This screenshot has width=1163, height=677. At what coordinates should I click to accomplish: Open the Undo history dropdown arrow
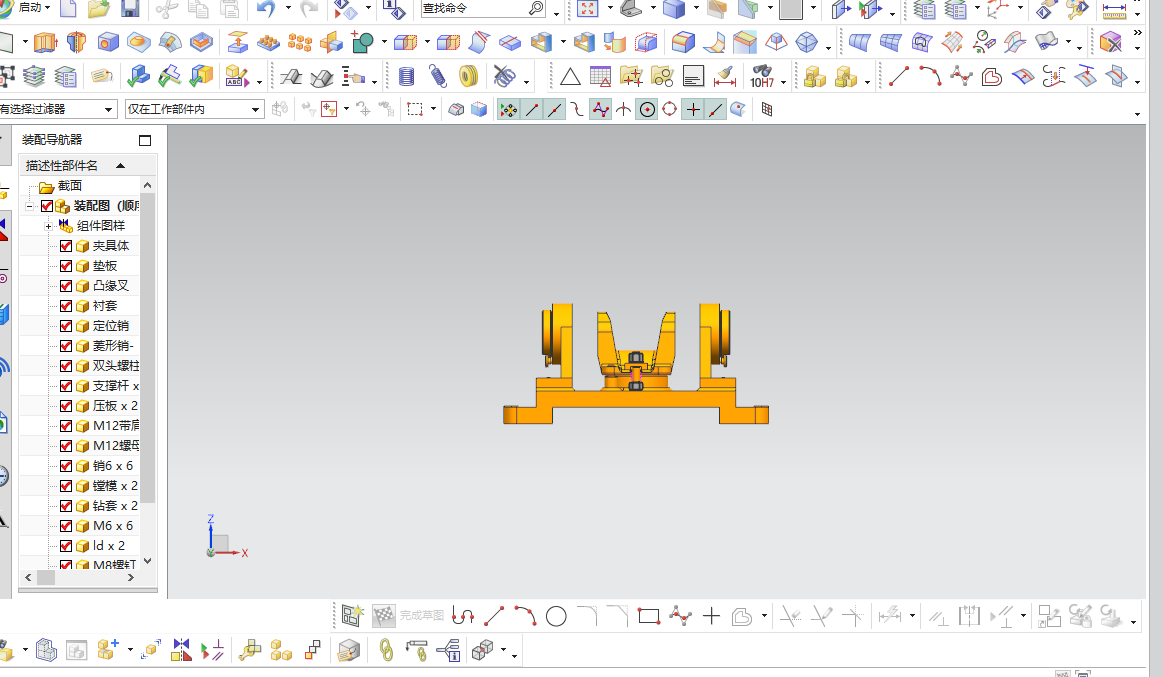288,8
